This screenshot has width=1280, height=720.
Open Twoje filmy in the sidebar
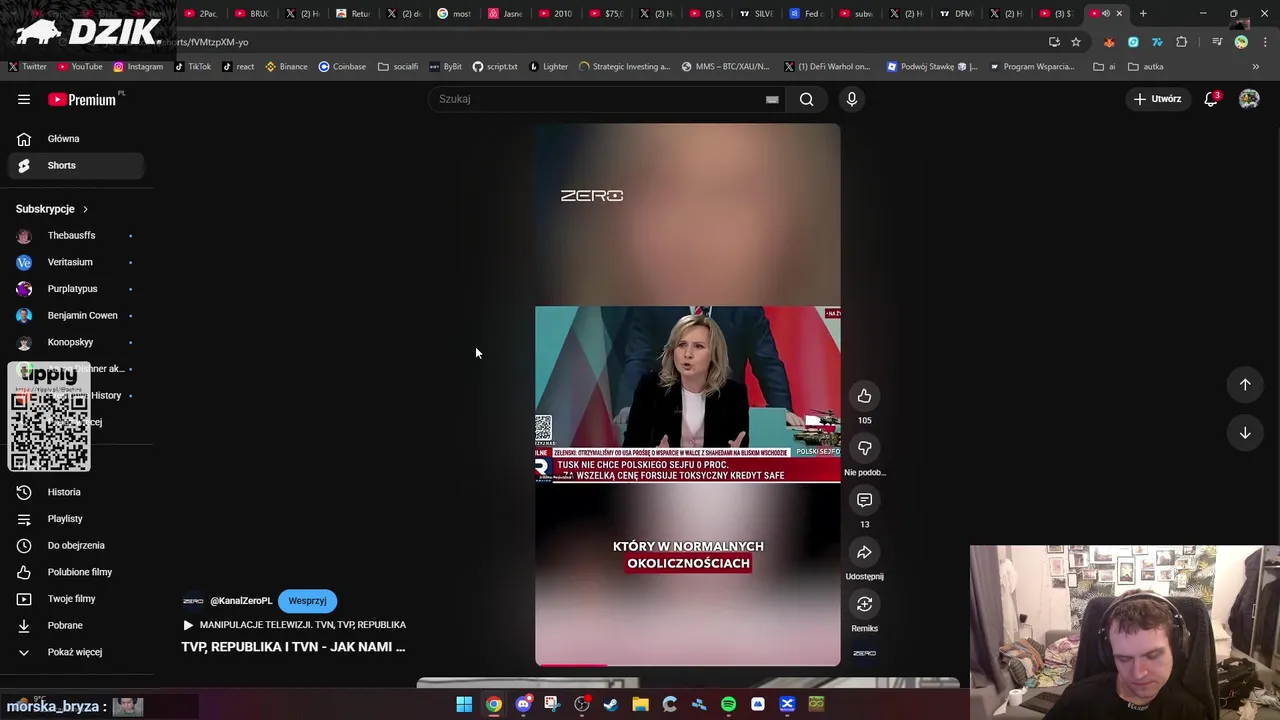(x=77, y=599)
